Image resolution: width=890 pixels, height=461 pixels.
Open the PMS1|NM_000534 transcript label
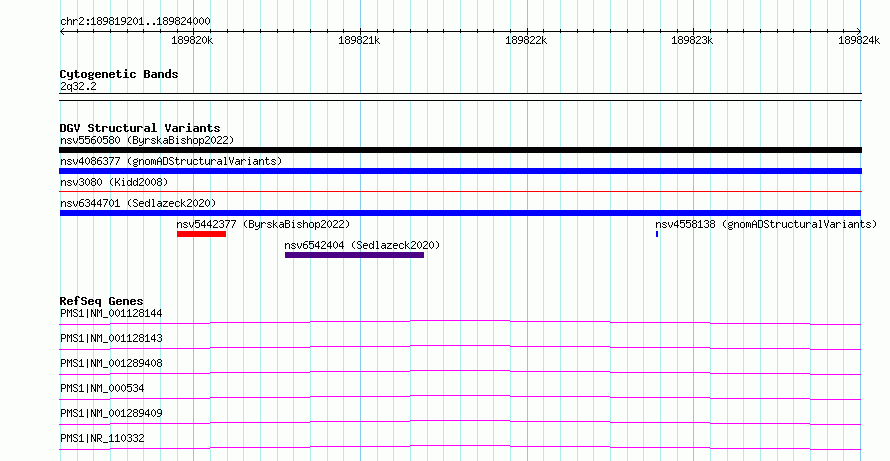click(102, 388)
